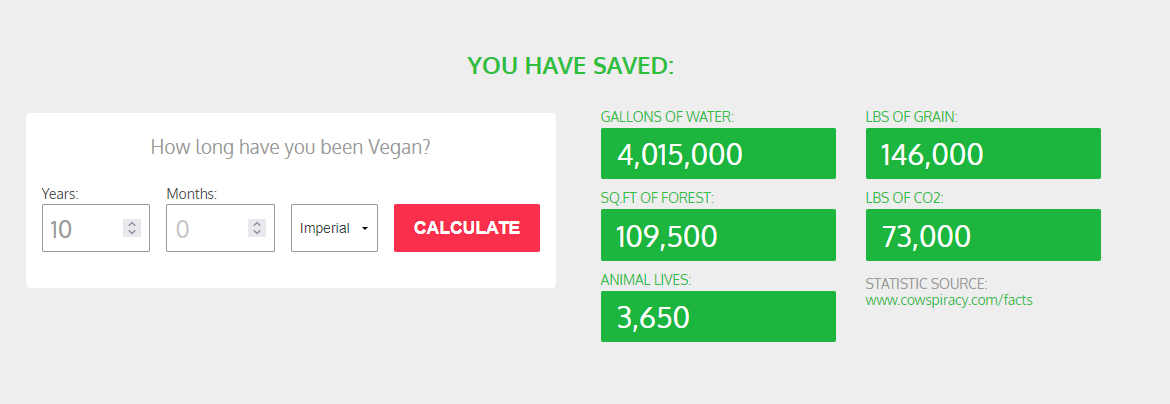
Task: Click the Years number input field
Action: [x=82, y=228]
